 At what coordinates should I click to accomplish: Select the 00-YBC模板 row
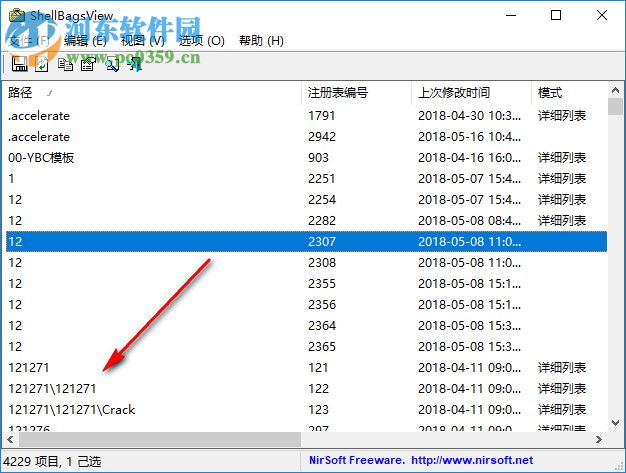[306, 158]
